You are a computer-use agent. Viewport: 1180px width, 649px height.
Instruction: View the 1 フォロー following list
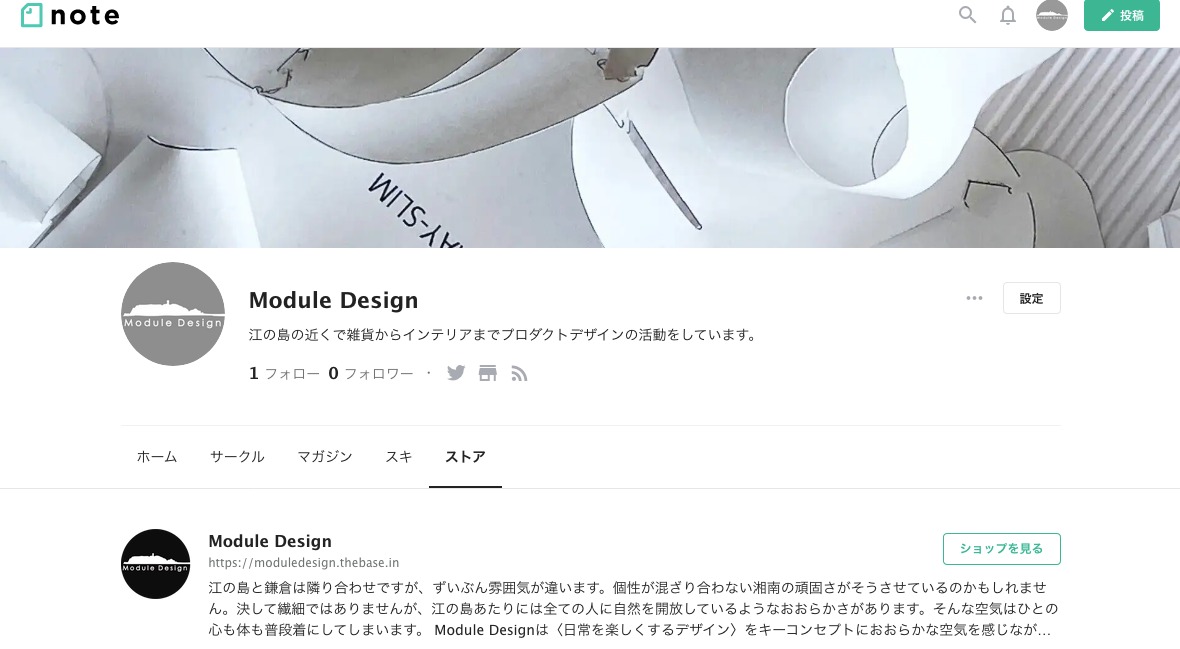(x=284, y=373)
